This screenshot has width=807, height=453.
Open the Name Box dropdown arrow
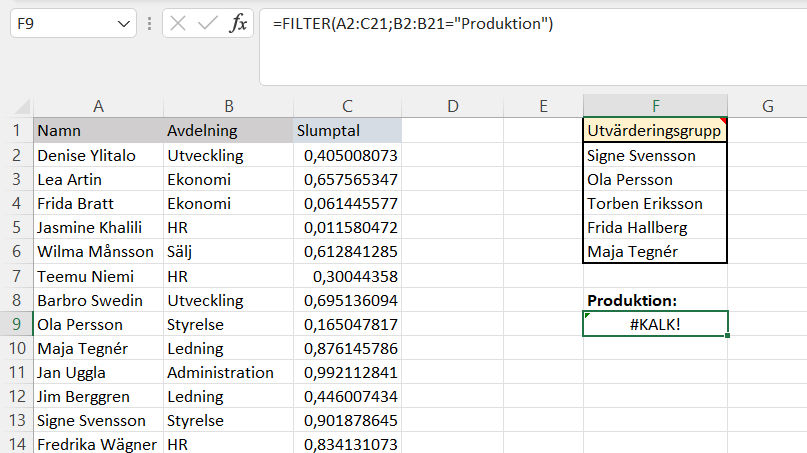click(124, 24)
